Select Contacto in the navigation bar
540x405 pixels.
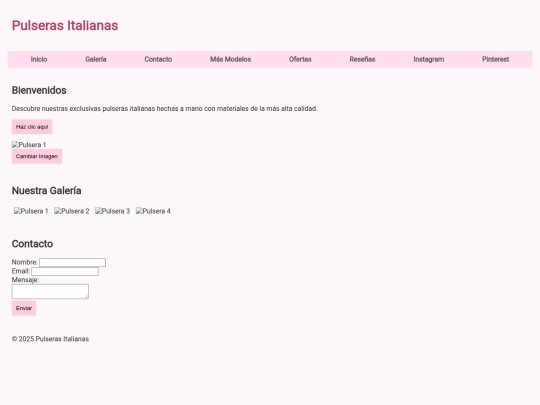coord(158,59)
